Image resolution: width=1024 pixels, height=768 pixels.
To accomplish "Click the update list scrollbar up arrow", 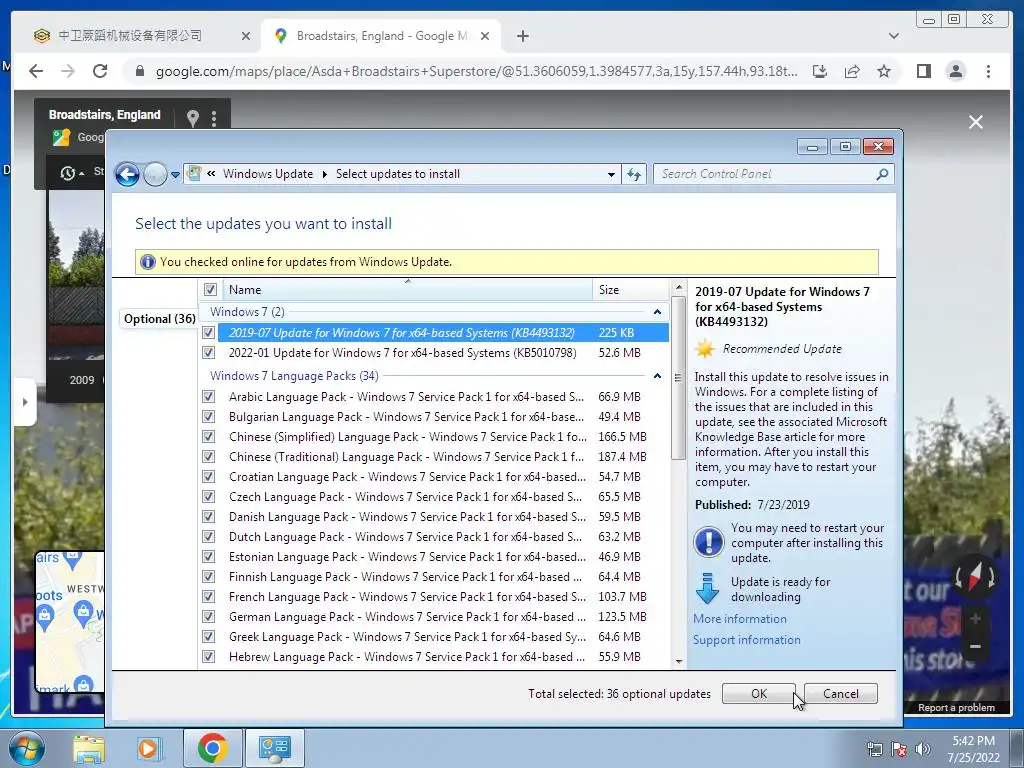I will coord(679,287).
